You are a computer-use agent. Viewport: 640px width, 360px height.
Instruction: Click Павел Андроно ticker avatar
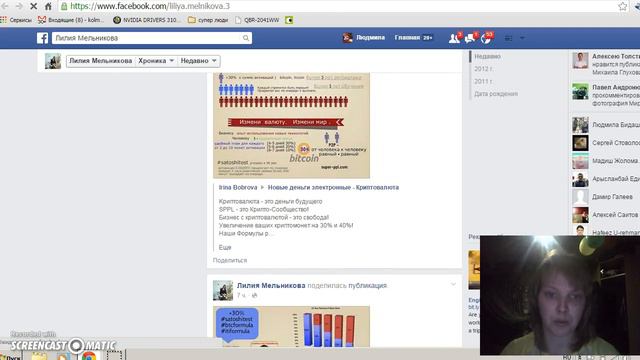580,91
